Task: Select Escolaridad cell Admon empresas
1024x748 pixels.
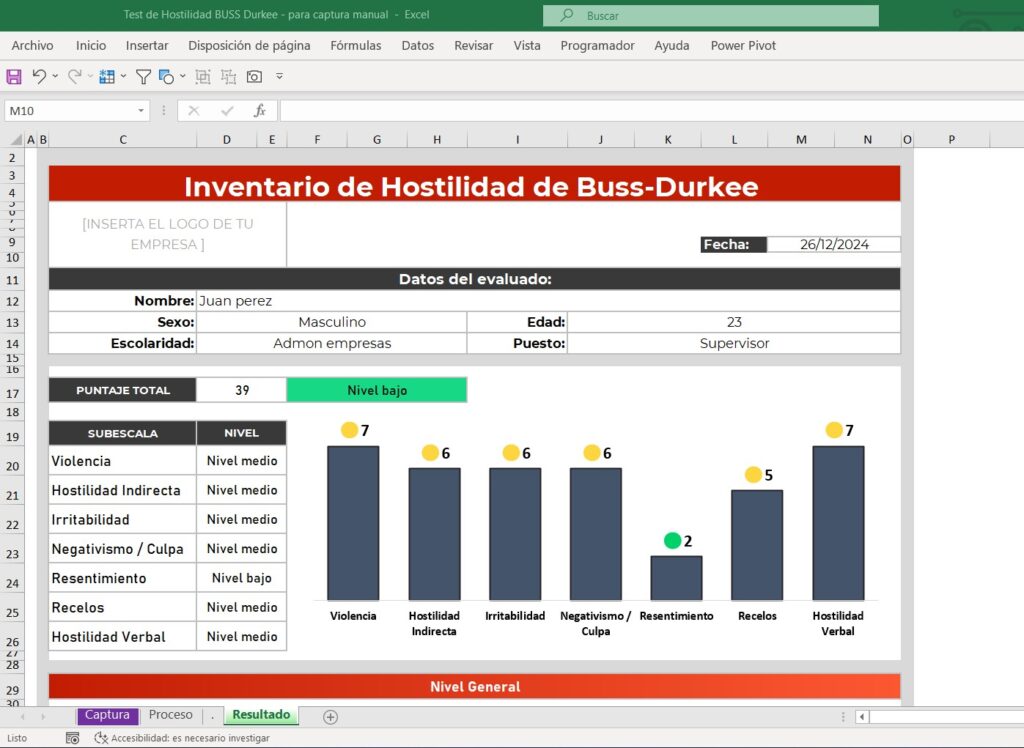Action: coord(332,343)
